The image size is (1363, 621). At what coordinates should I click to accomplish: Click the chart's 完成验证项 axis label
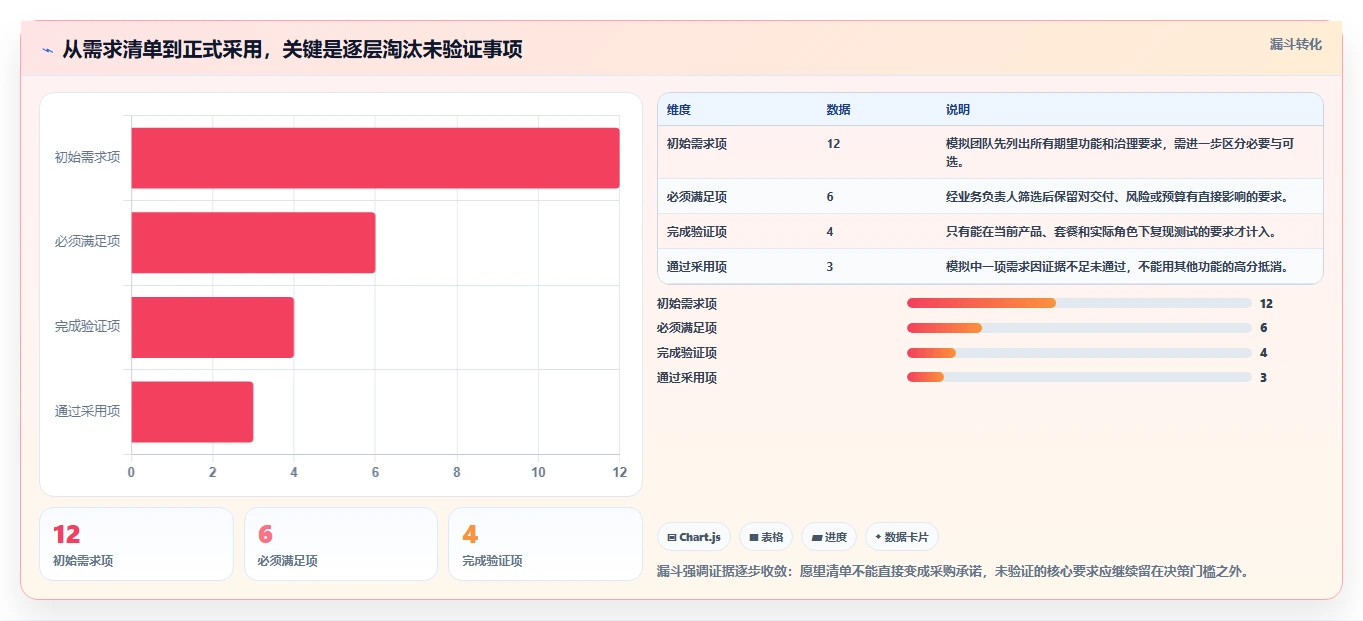87,326
